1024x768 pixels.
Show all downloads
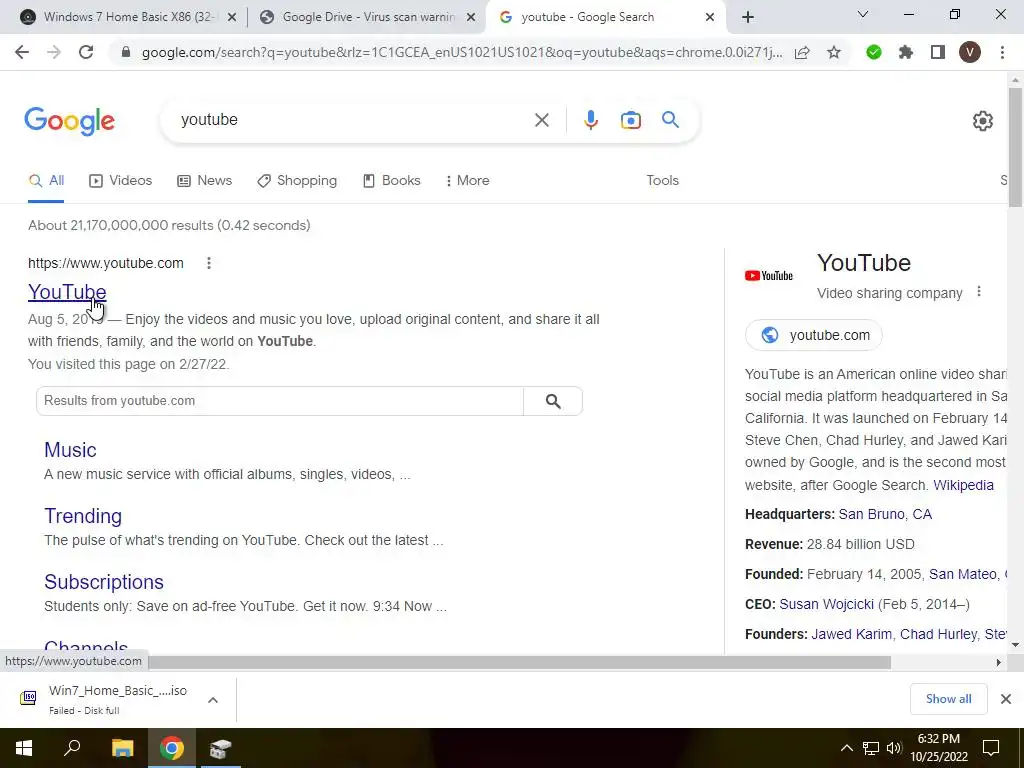coord(948,699)
